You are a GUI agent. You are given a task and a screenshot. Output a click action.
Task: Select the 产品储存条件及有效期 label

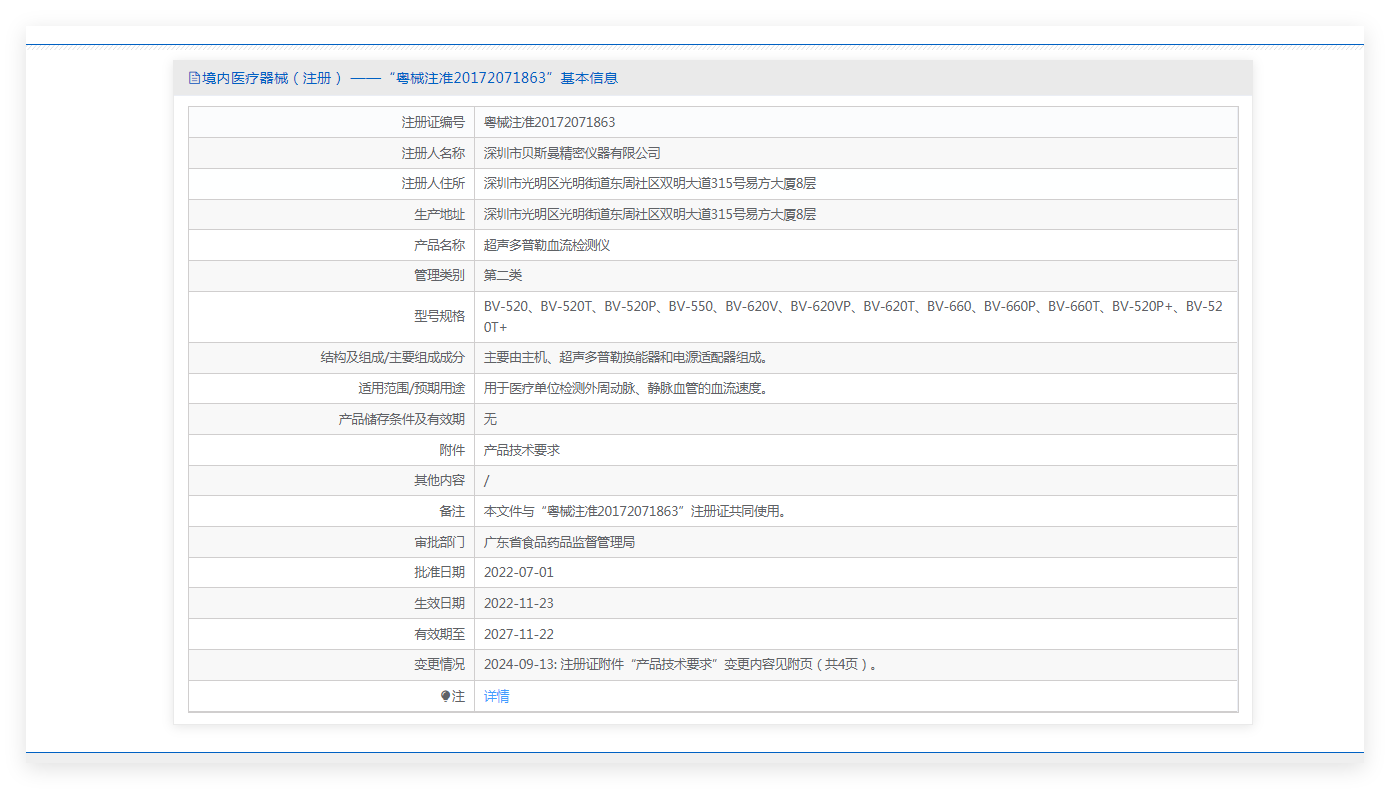401,419
